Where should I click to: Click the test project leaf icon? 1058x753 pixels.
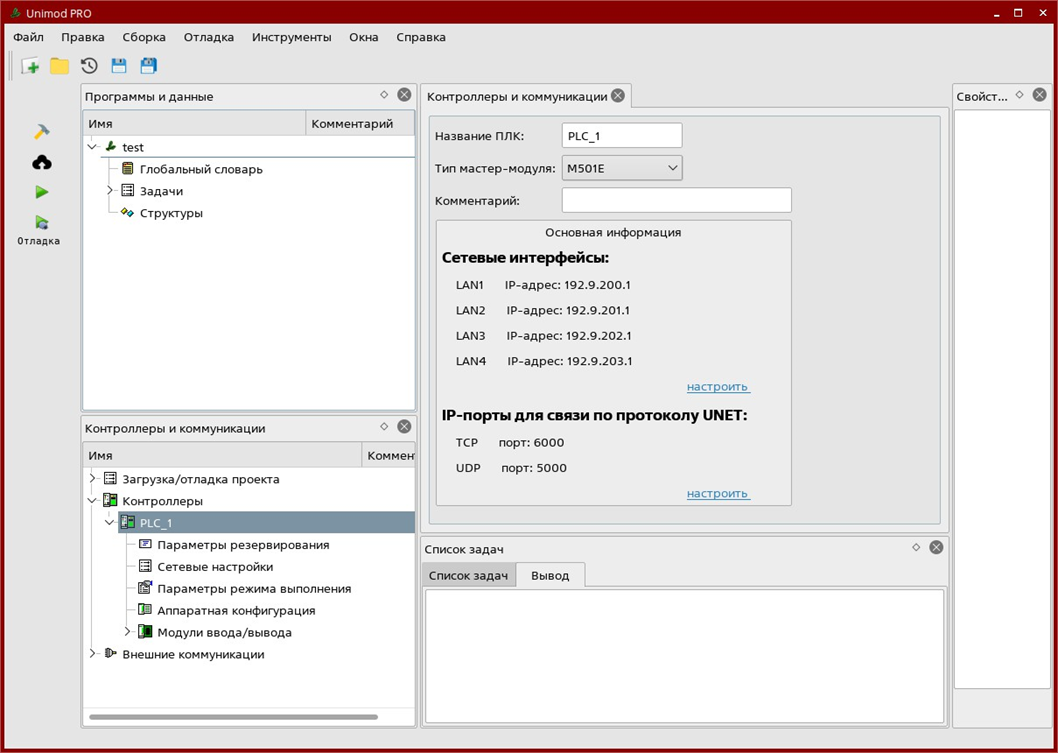pos(111,147)
